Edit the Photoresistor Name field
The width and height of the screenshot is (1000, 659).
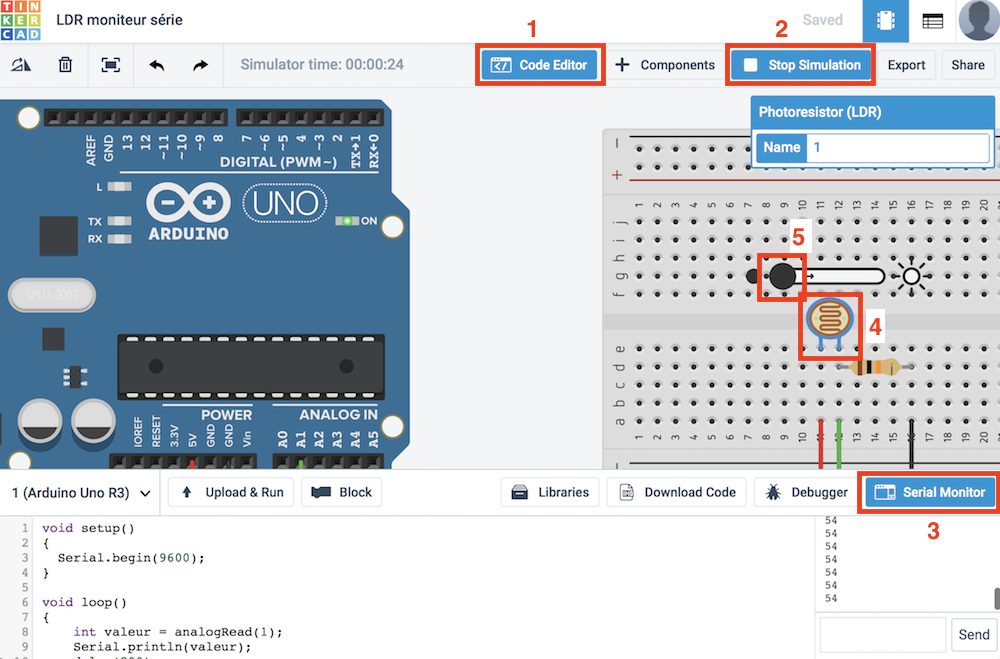(x=898, y=147)
